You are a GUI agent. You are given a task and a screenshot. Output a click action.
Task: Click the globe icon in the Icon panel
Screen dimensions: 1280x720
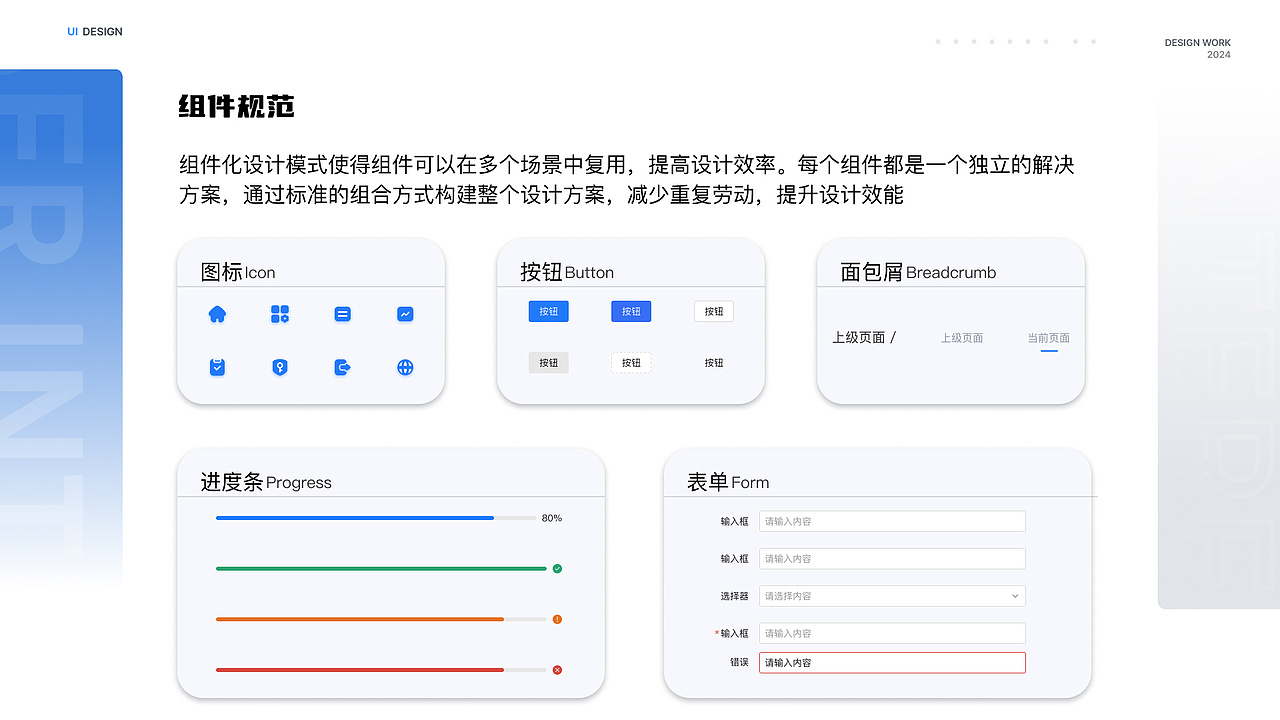405,367
